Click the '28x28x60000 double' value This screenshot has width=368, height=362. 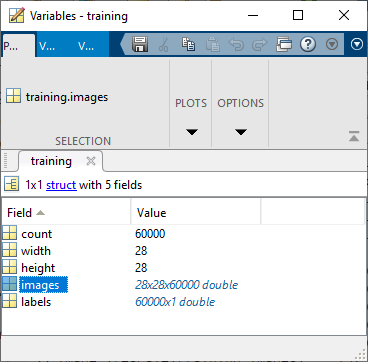point(187,285)
